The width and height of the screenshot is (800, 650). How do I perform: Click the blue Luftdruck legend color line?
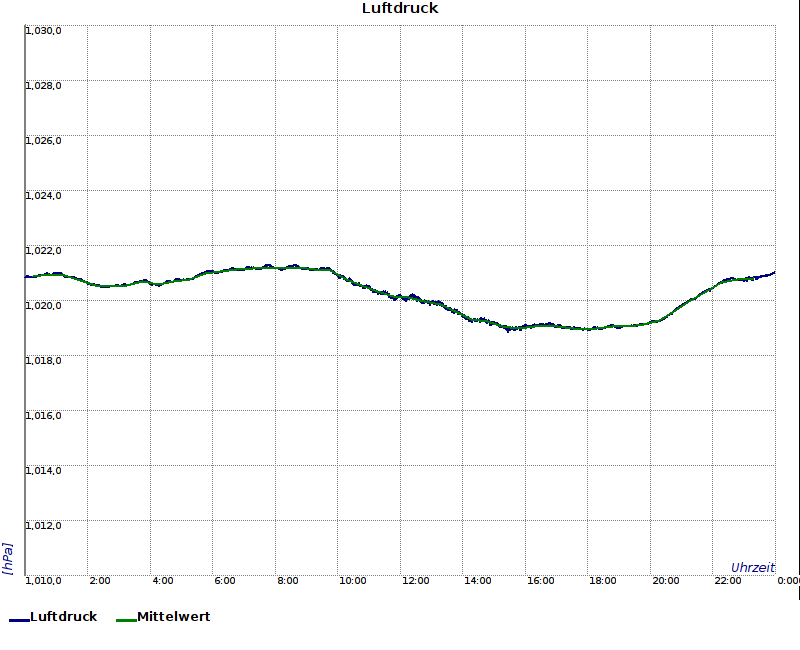click(19, 620)
